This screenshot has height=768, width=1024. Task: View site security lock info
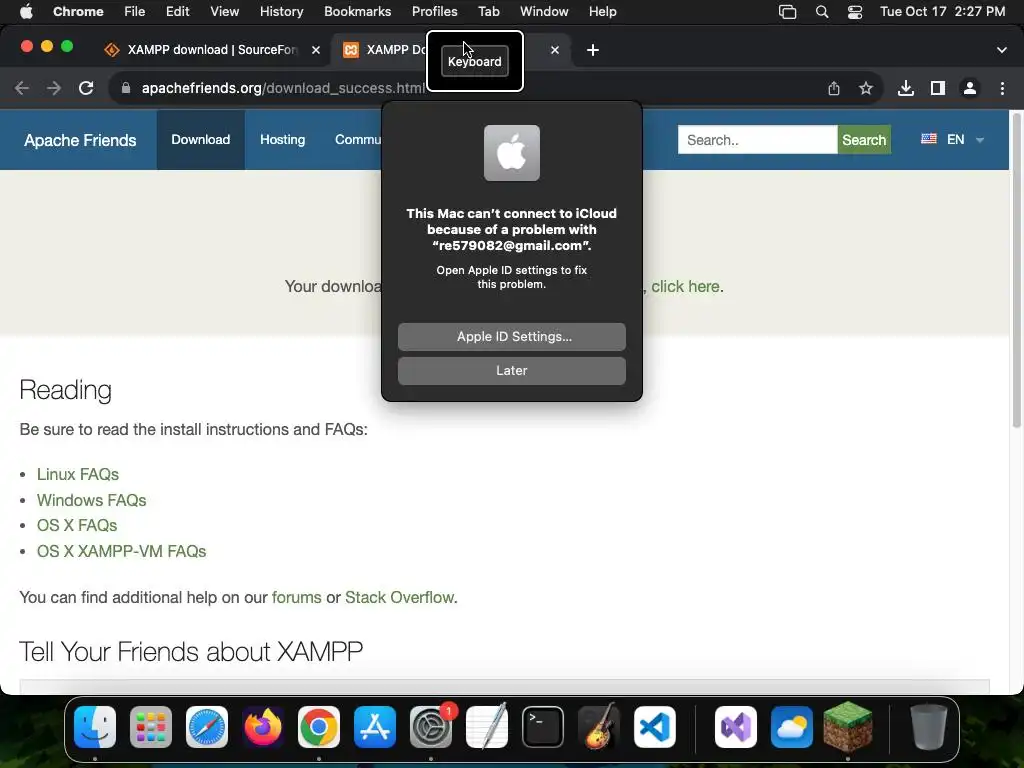(x=126, y=88)
